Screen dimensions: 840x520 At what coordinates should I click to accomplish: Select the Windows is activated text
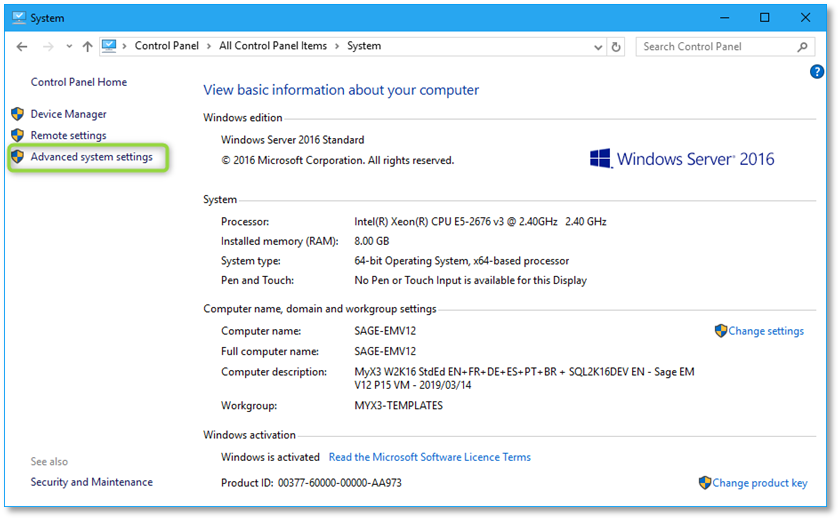tap(270, 457)
